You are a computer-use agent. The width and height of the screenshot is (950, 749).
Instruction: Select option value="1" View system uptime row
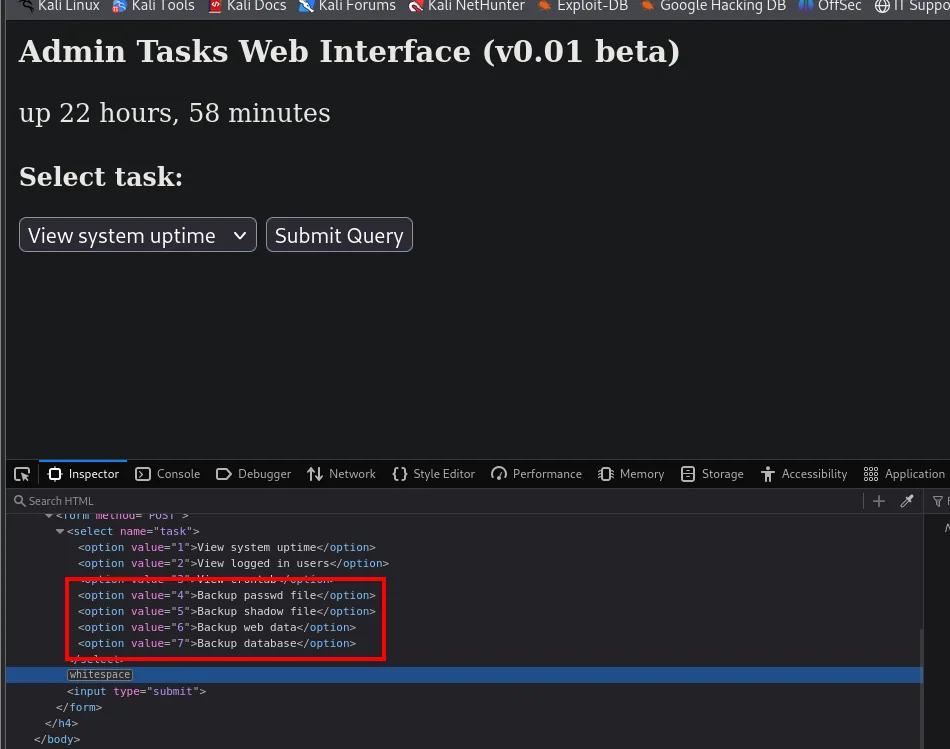click(x=227, y=547)
